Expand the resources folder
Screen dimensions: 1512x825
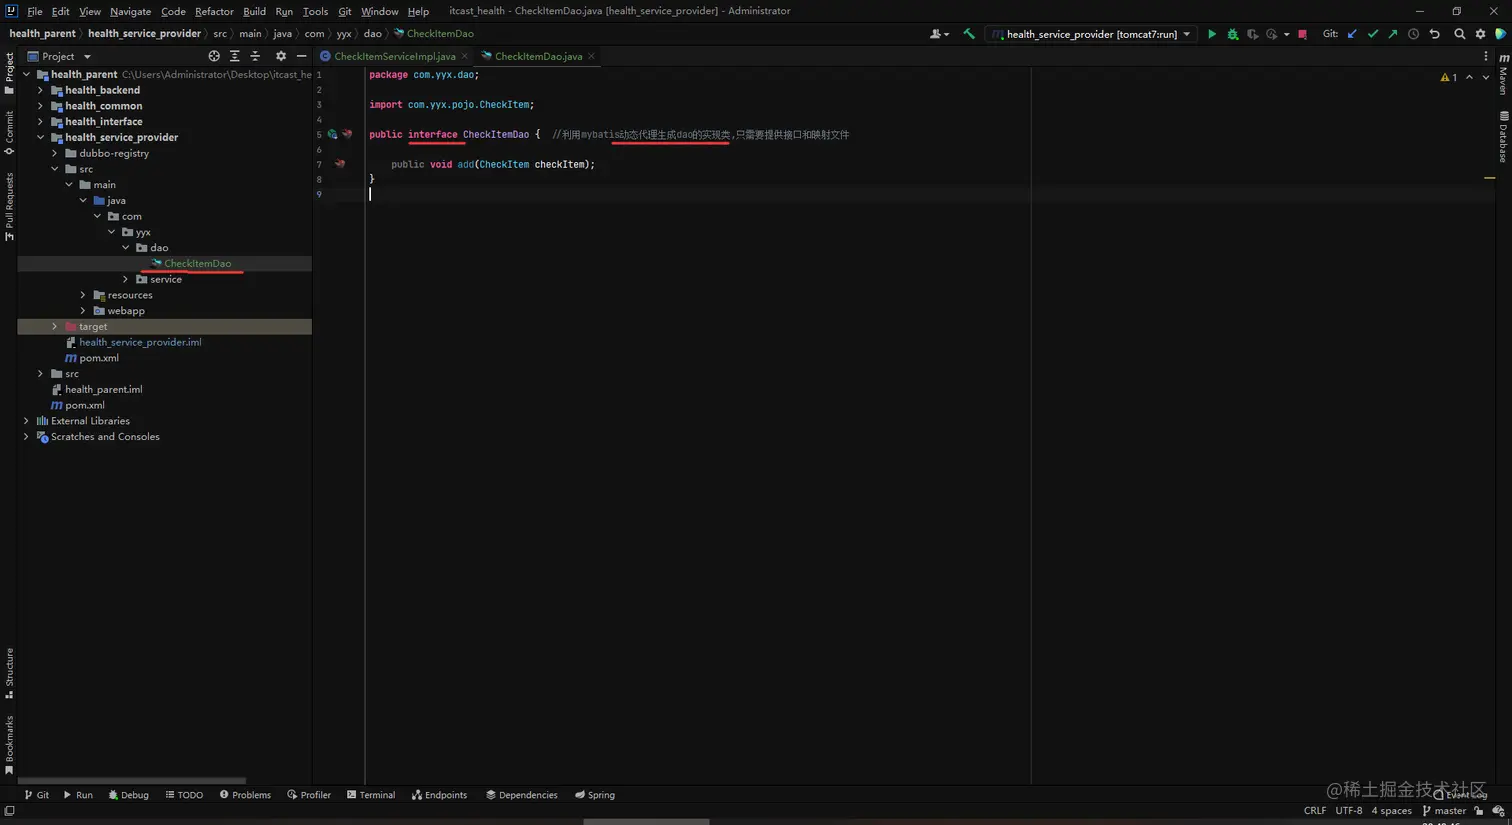tap(83, 295)
